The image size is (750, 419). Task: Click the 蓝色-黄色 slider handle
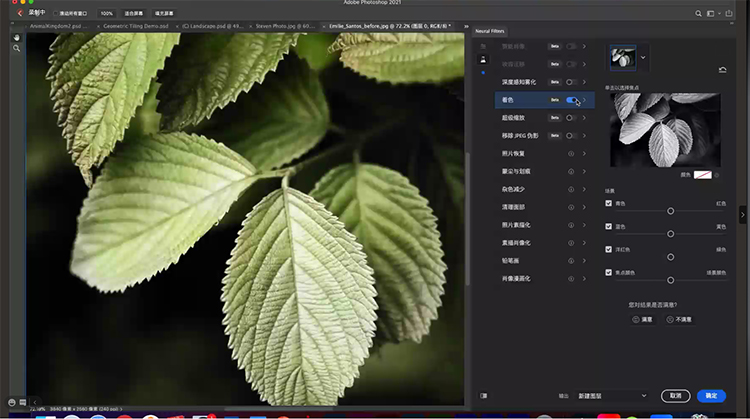[671, 234]
